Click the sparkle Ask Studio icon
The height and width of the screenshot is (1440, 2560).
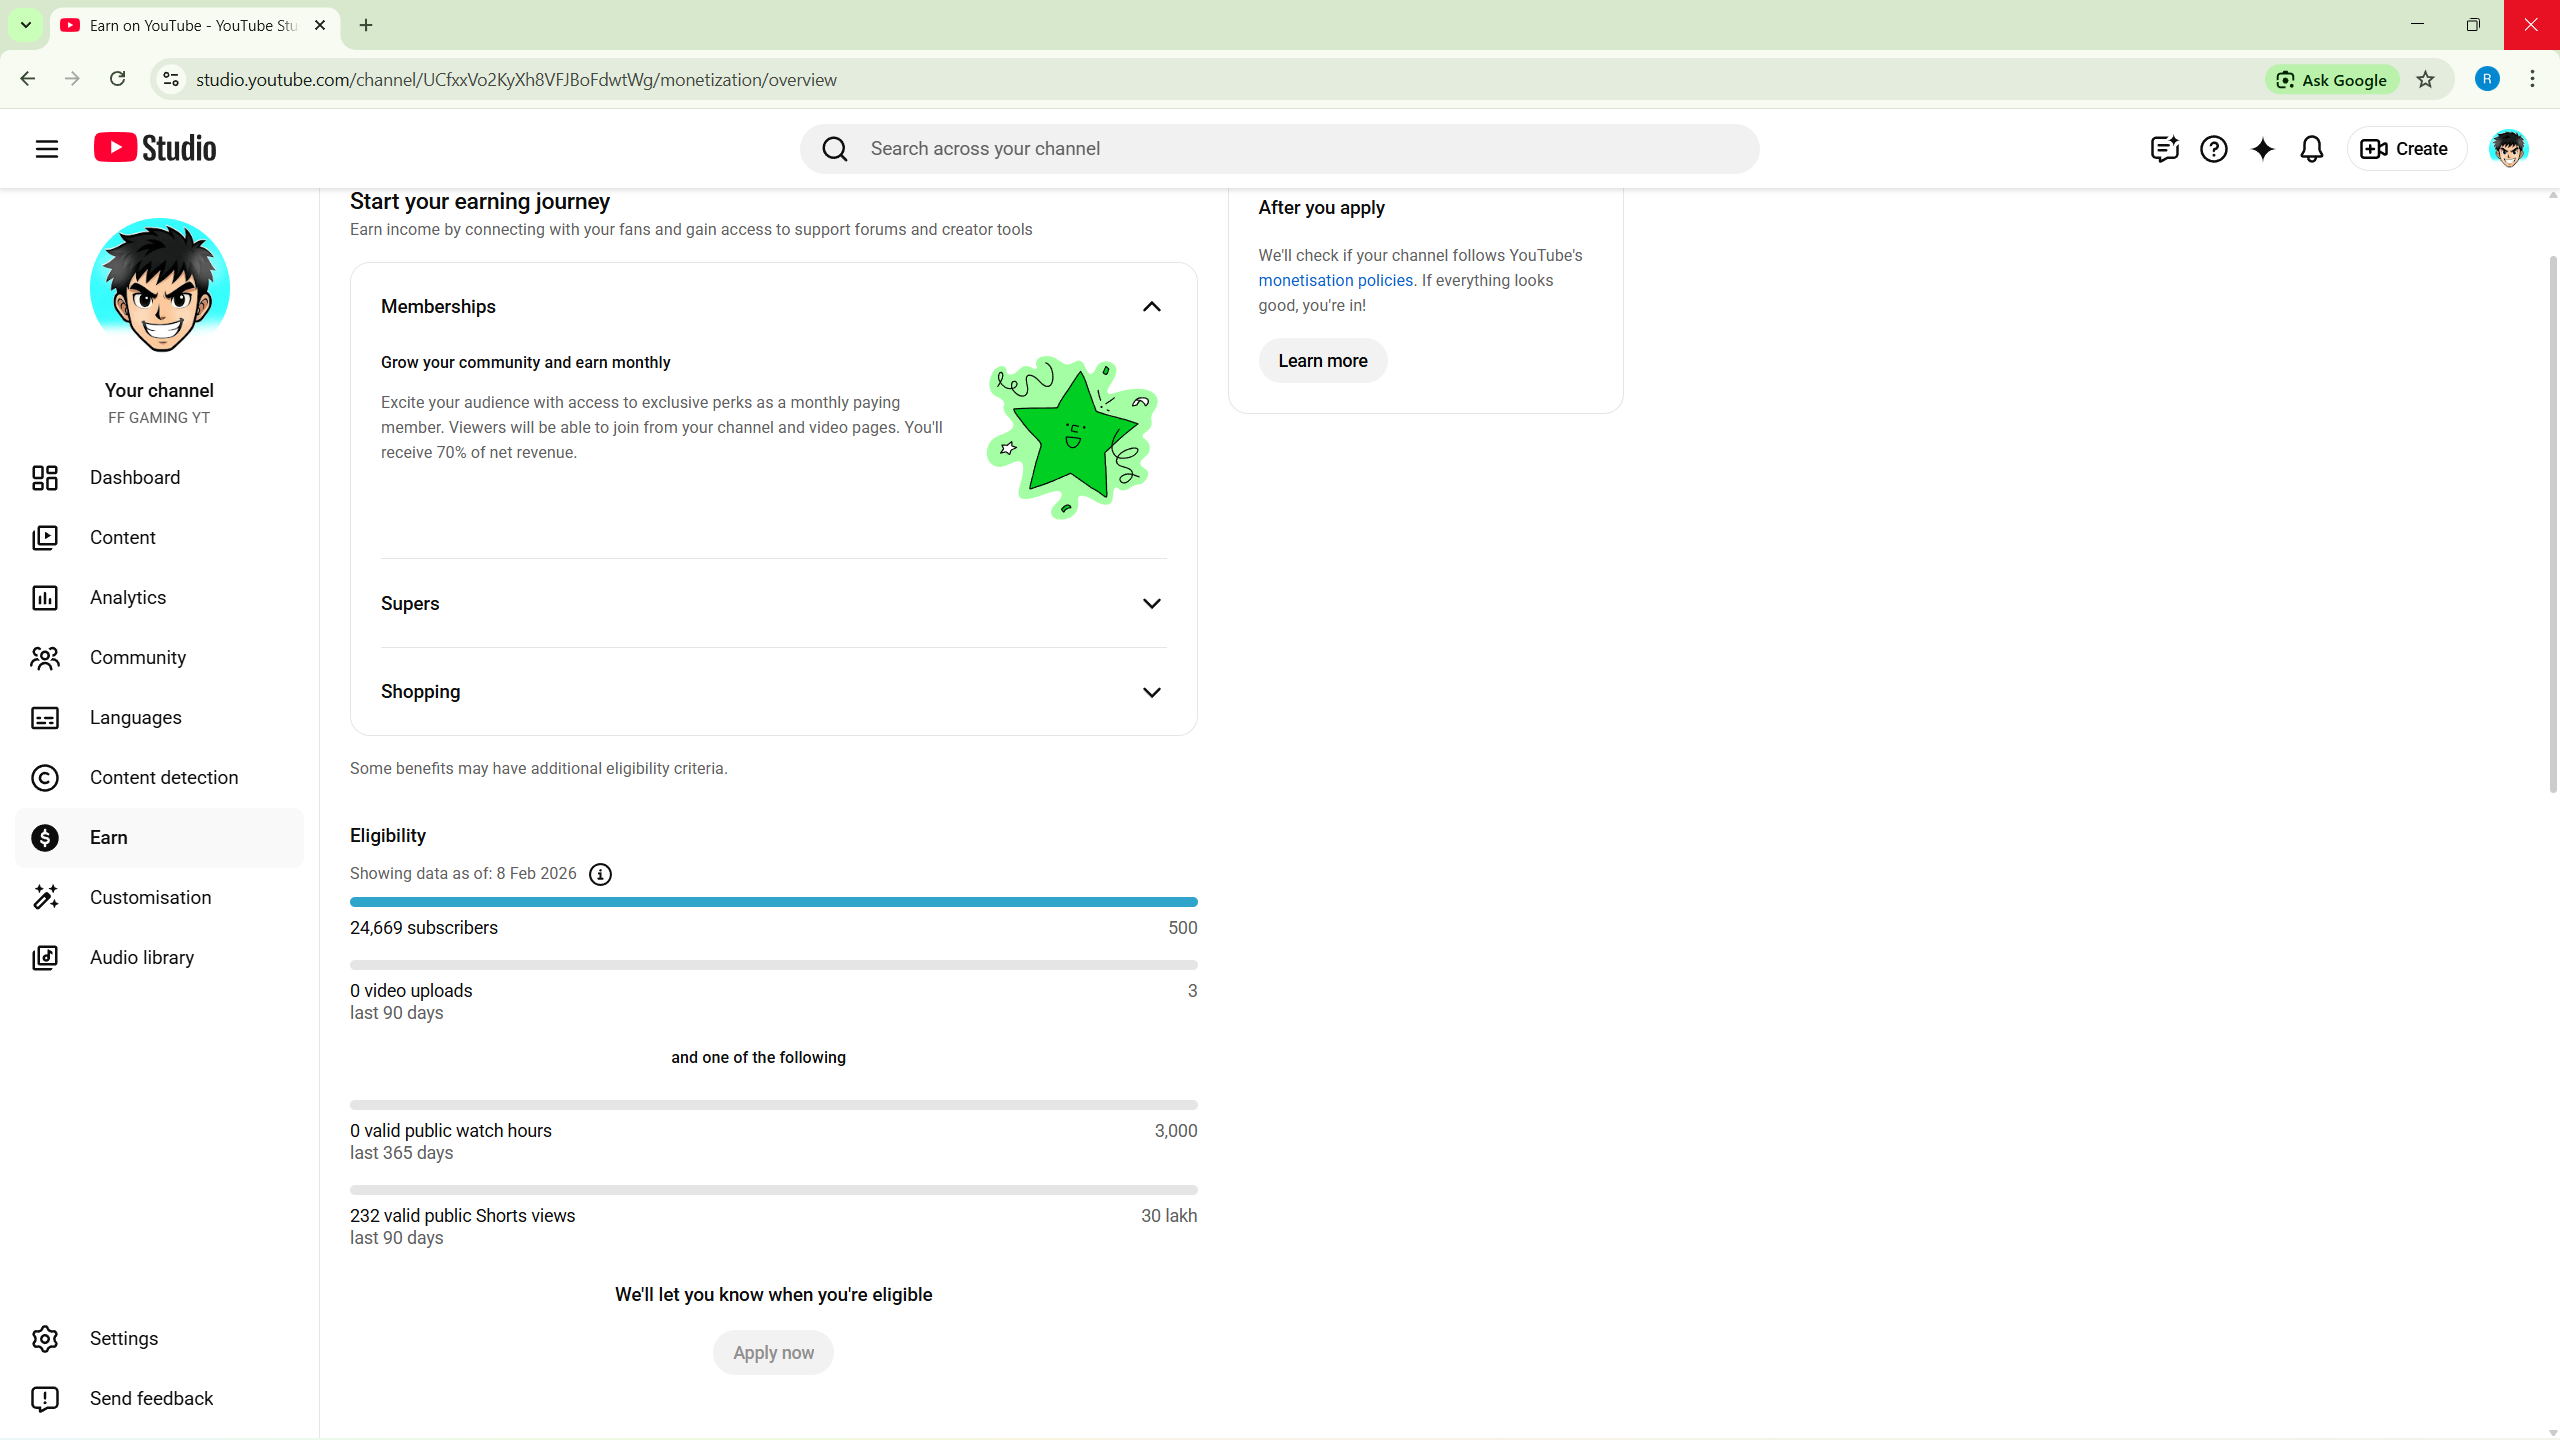pos(2262,149)
